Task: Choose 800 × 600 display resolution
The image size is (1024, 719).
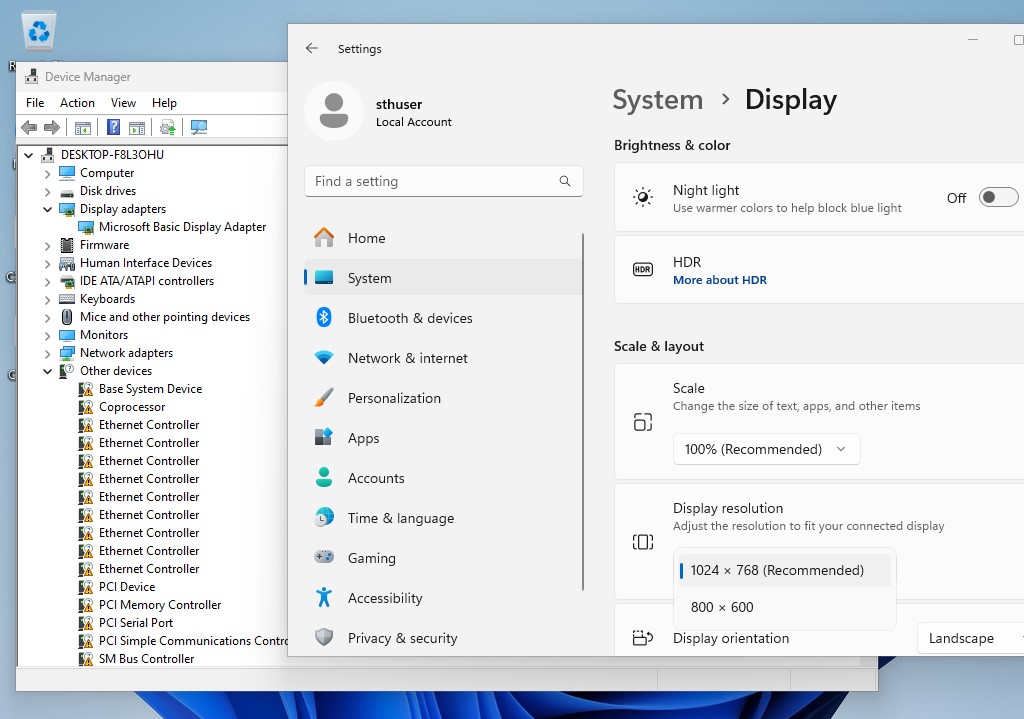Action: (x=722, y=607)
